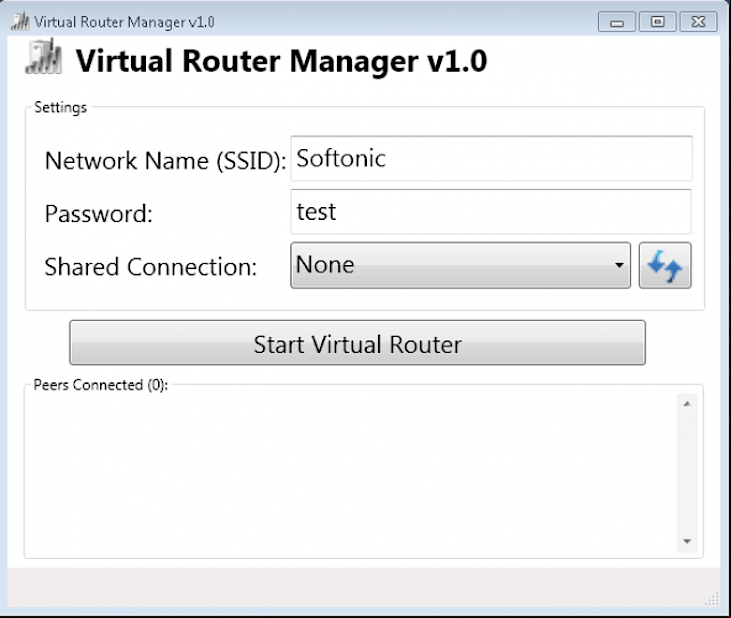This screenshot has height=618, width=731.
Task: Click the peers list scroll up arrow
Action: 687,404
